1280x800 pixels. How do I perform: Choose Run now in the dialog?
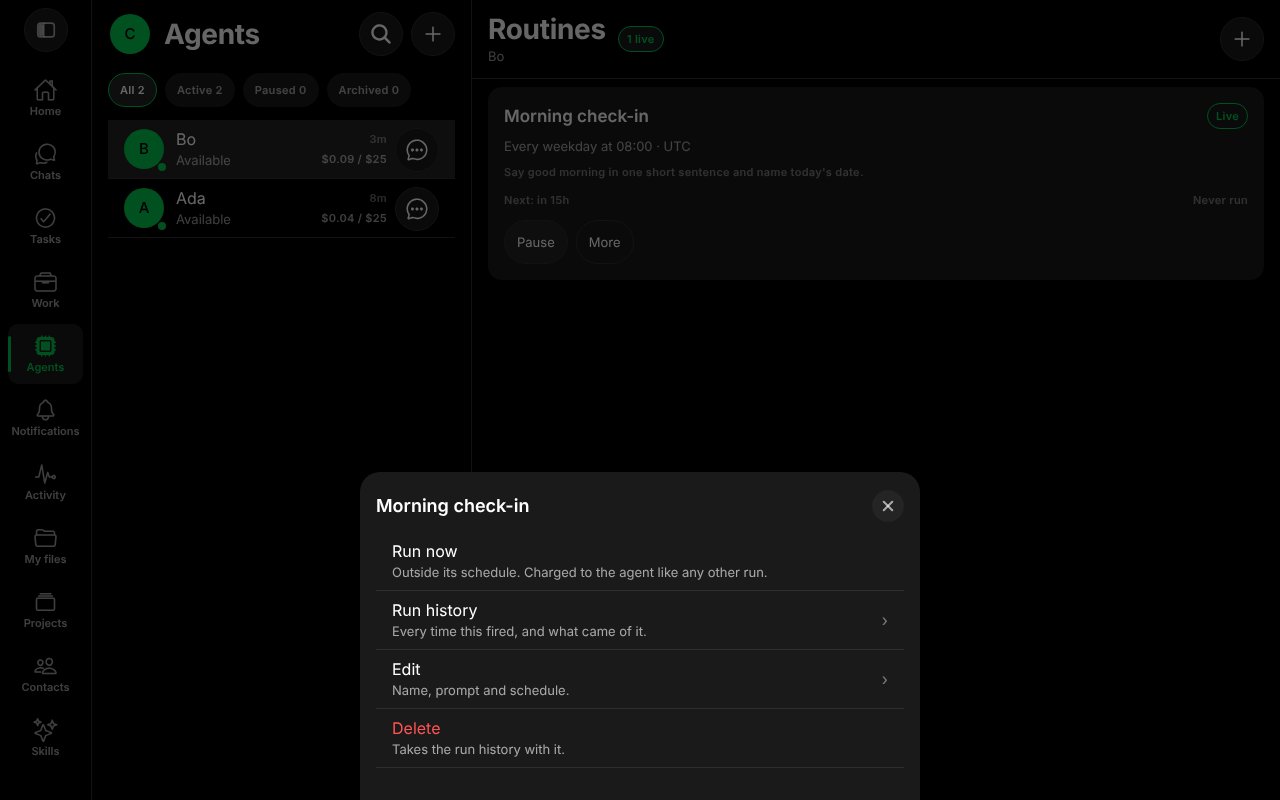coord(640,561)
